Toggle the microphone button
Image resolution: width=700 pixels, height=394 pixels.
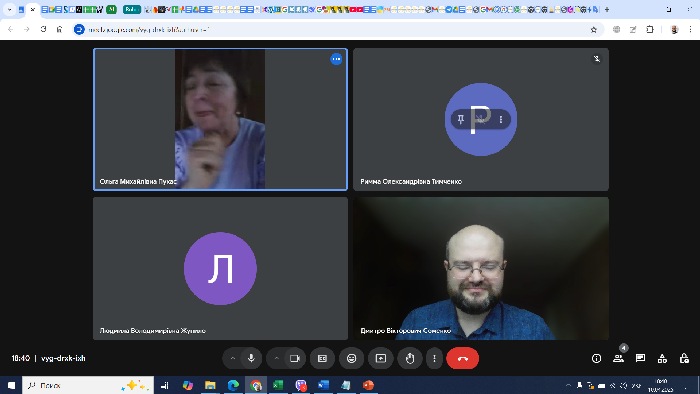tap(251, 358)
